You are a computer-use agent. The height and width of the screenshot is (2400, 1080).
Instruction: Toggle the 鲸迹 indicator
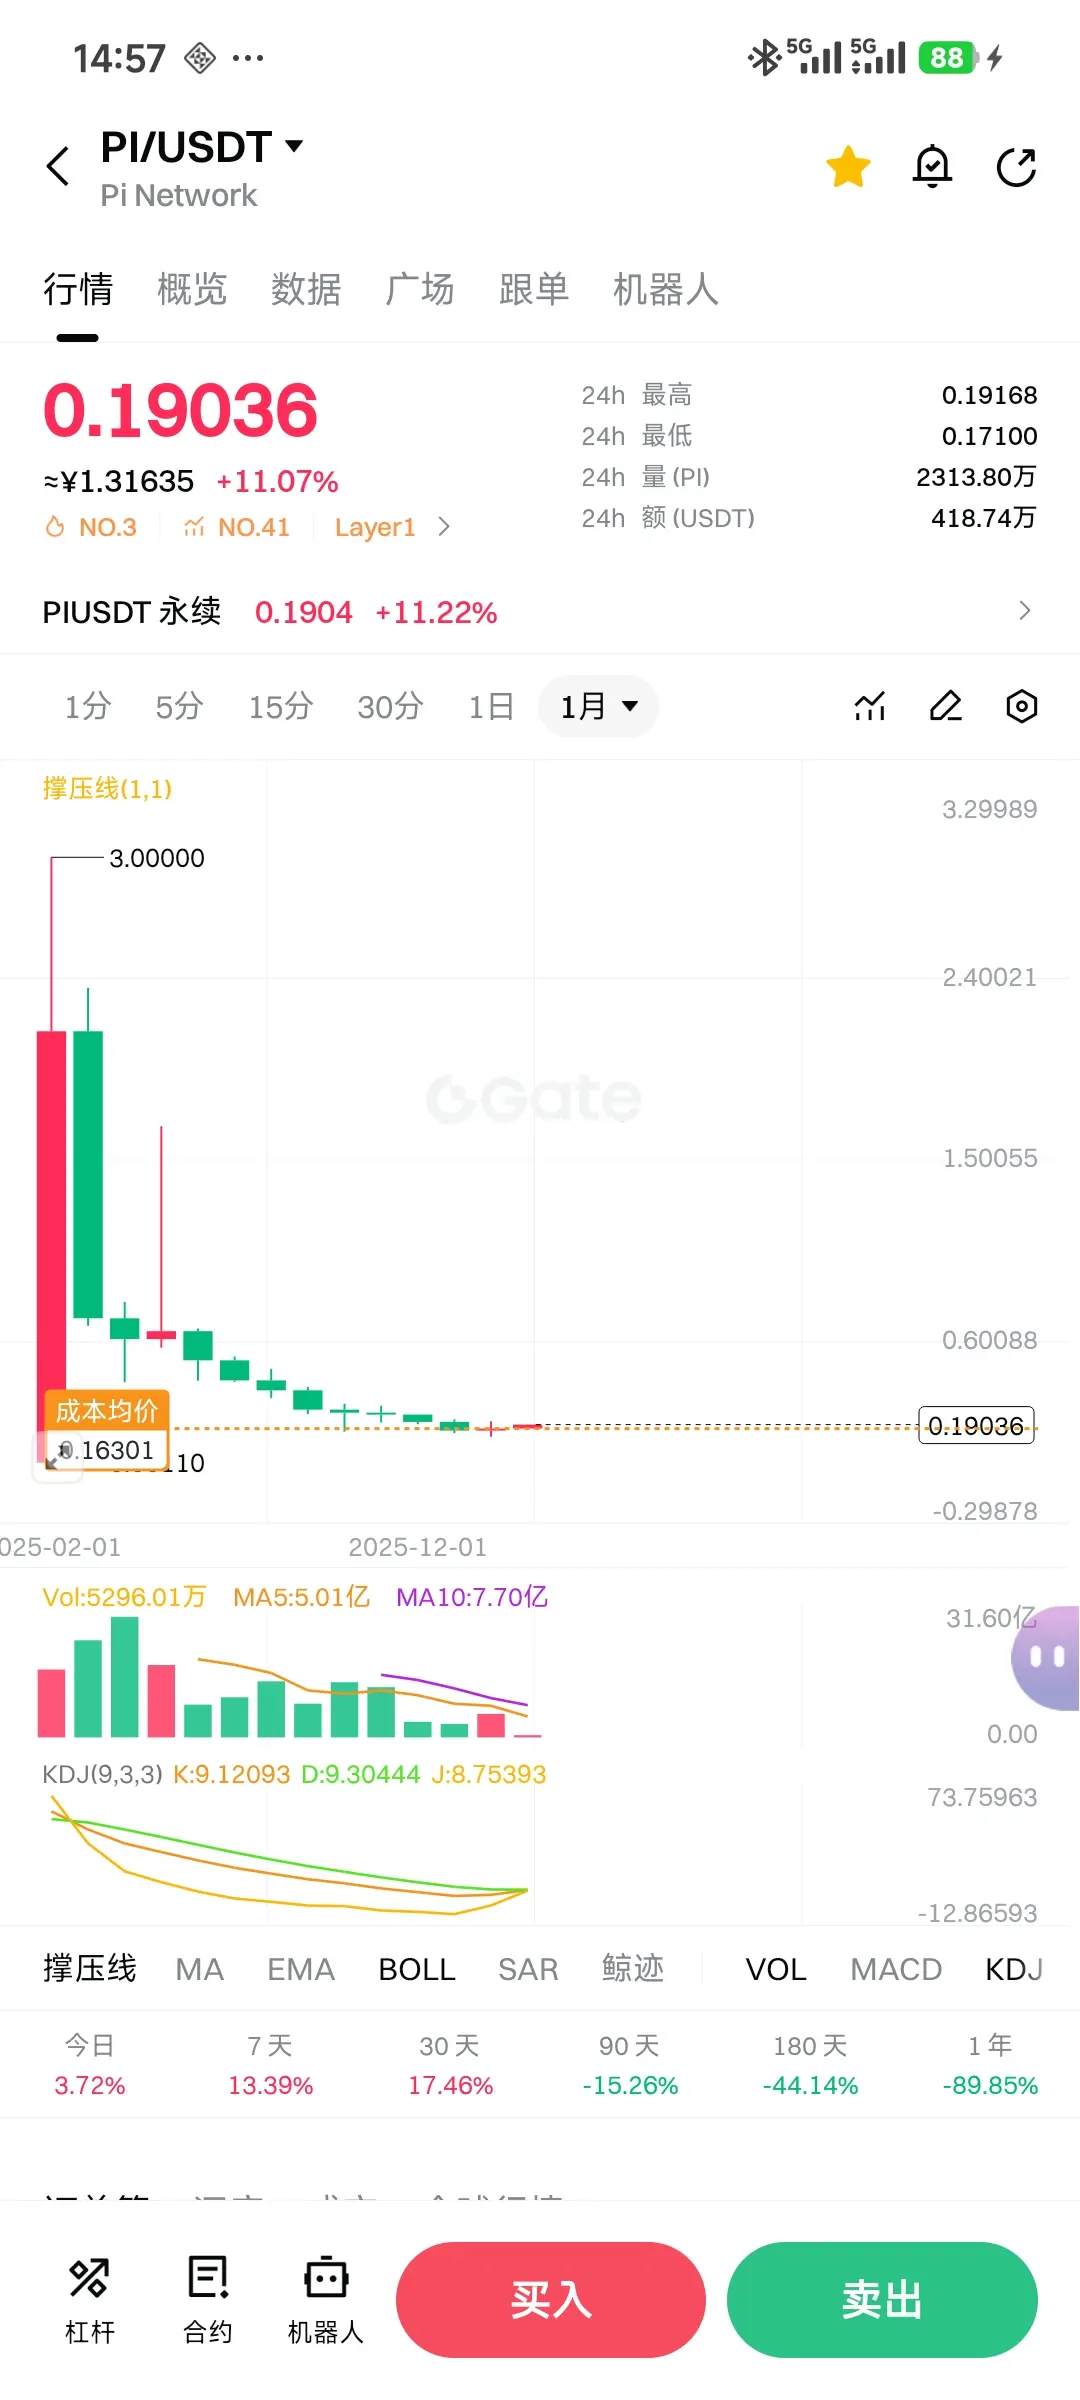click(633, 1968)
